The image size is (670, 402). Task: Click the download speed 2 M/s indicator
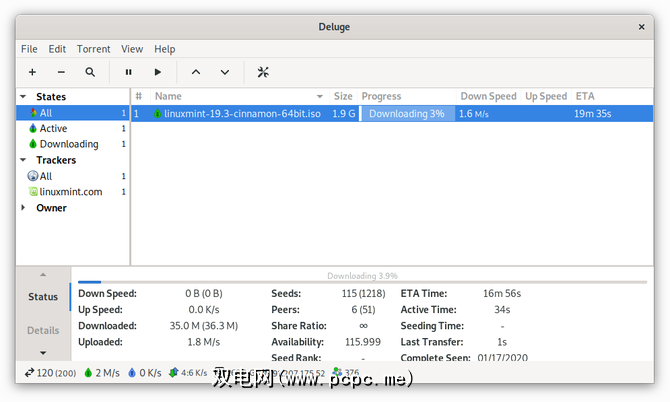[102, 373]
